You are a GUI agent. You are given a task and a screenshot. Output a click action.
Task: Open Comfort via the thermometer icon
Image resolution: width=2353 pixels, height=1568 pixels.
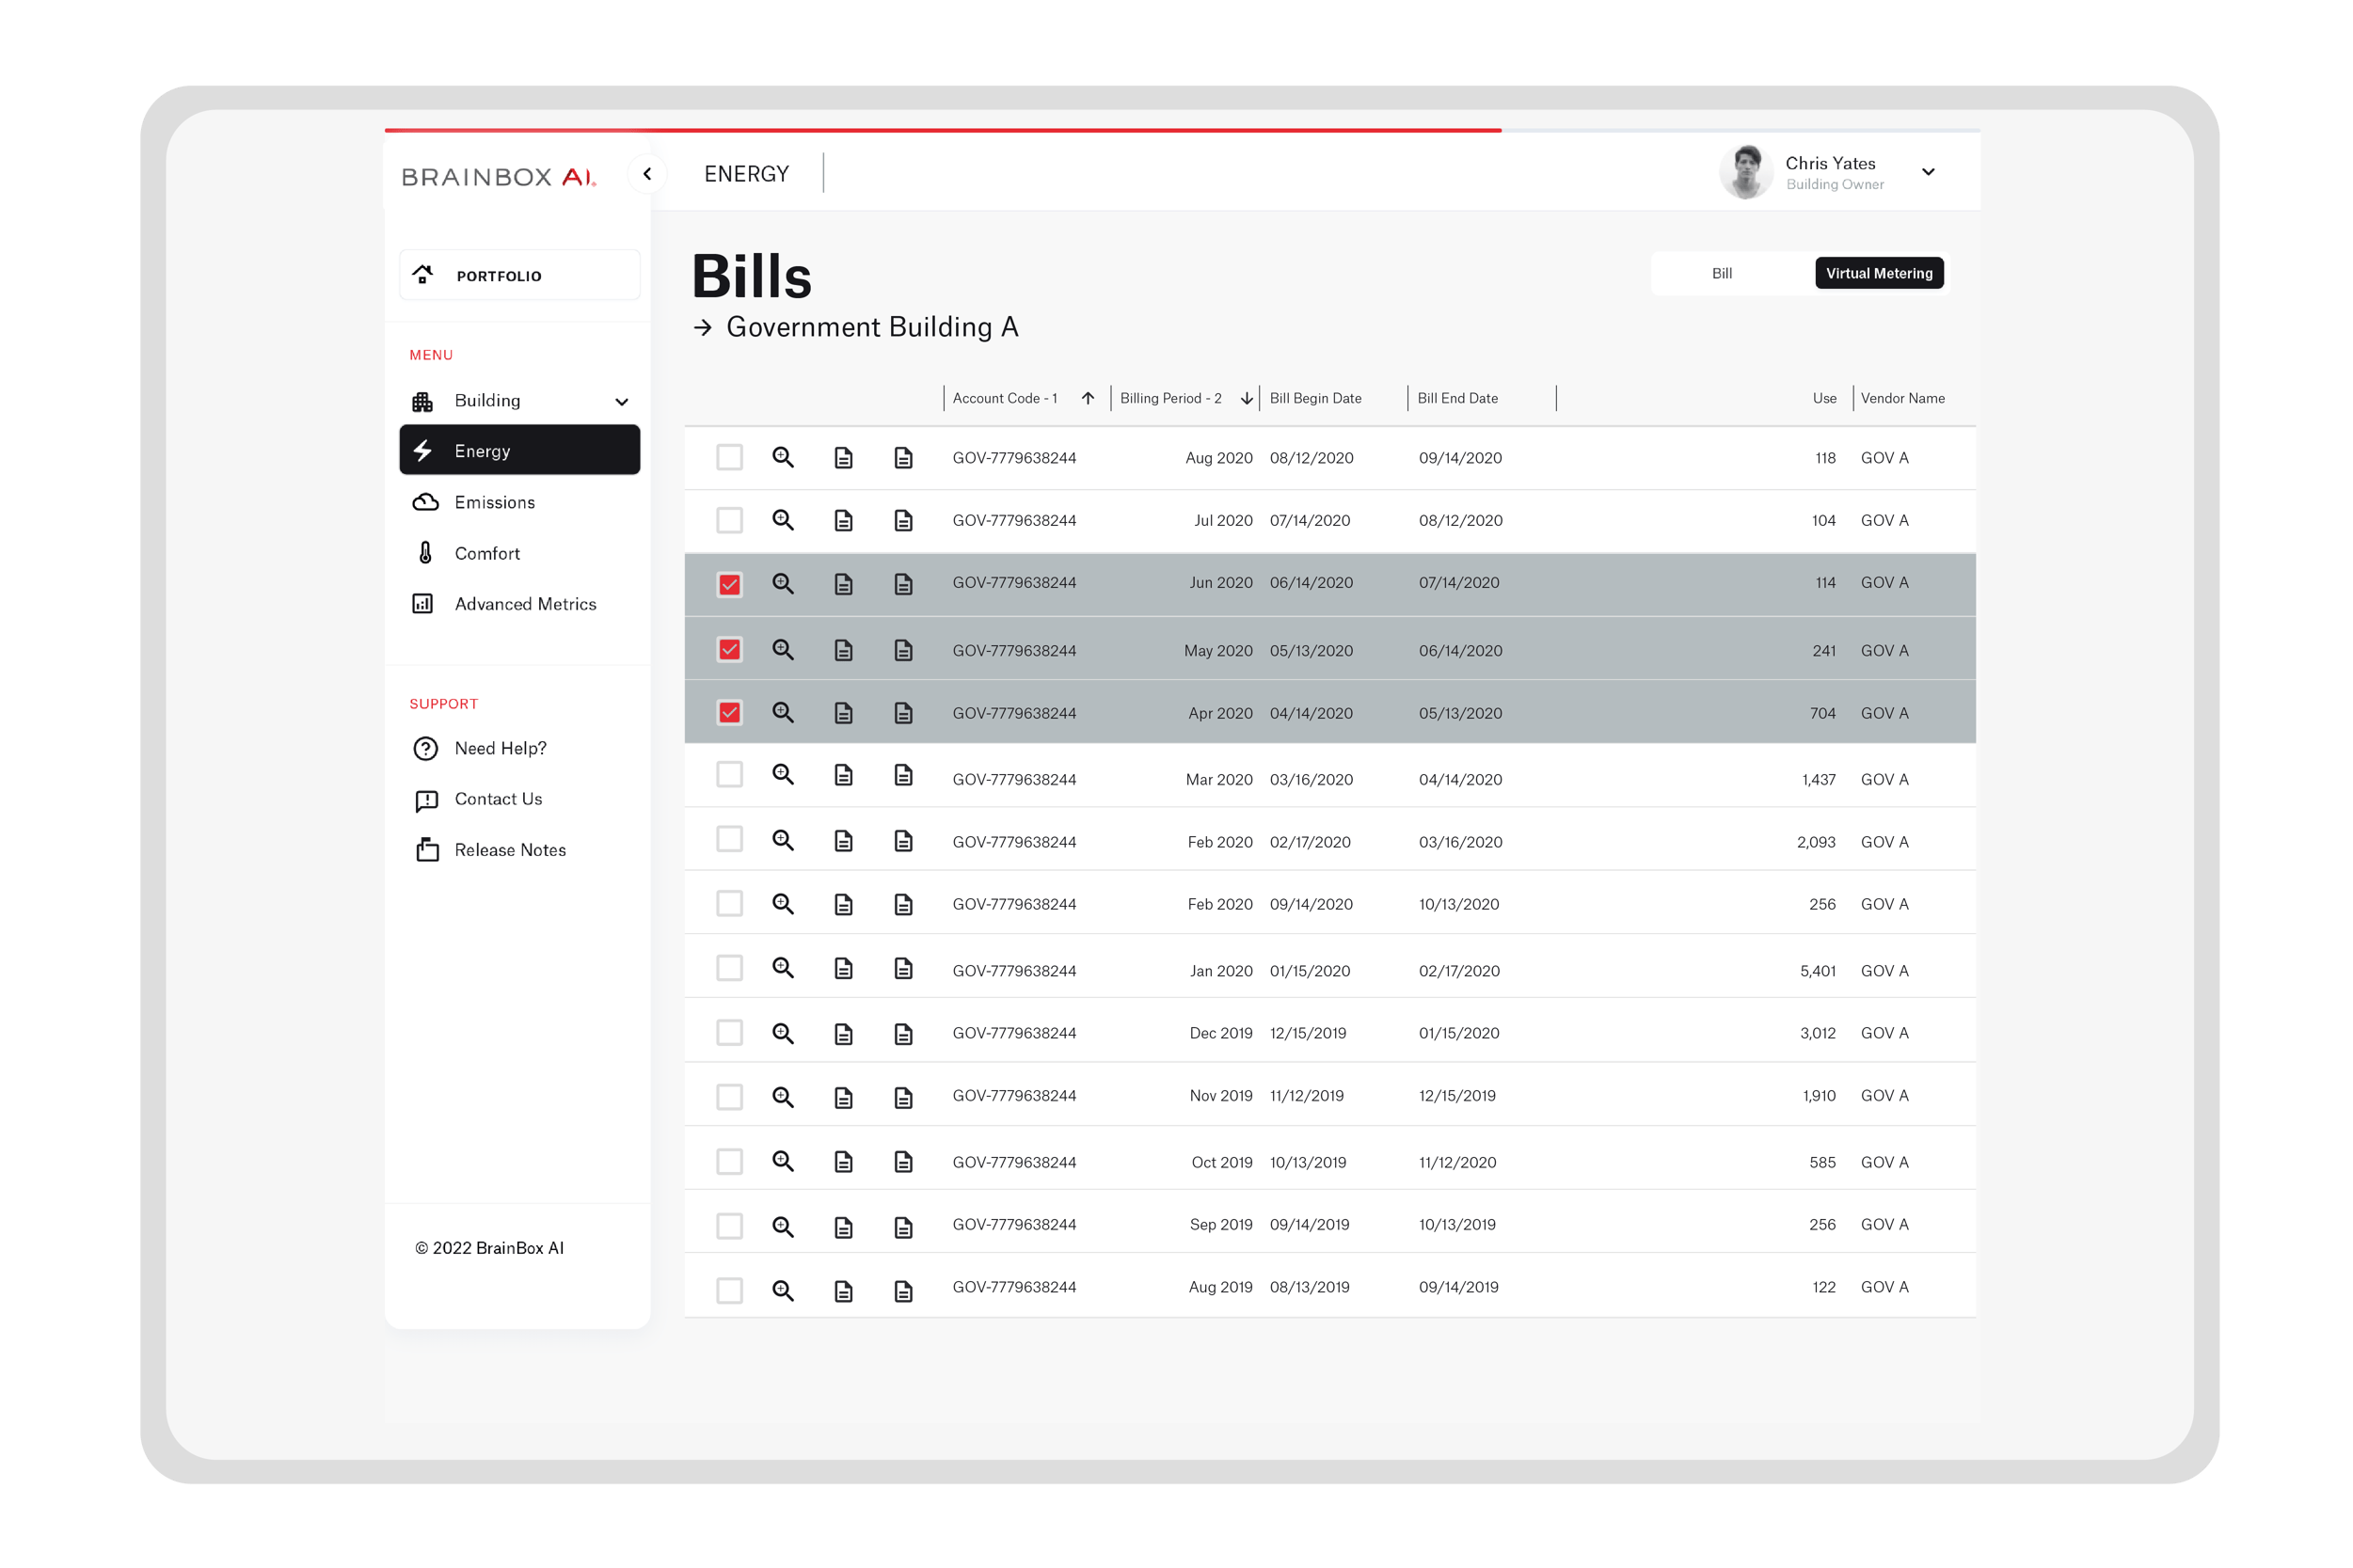tap(425, 553)
